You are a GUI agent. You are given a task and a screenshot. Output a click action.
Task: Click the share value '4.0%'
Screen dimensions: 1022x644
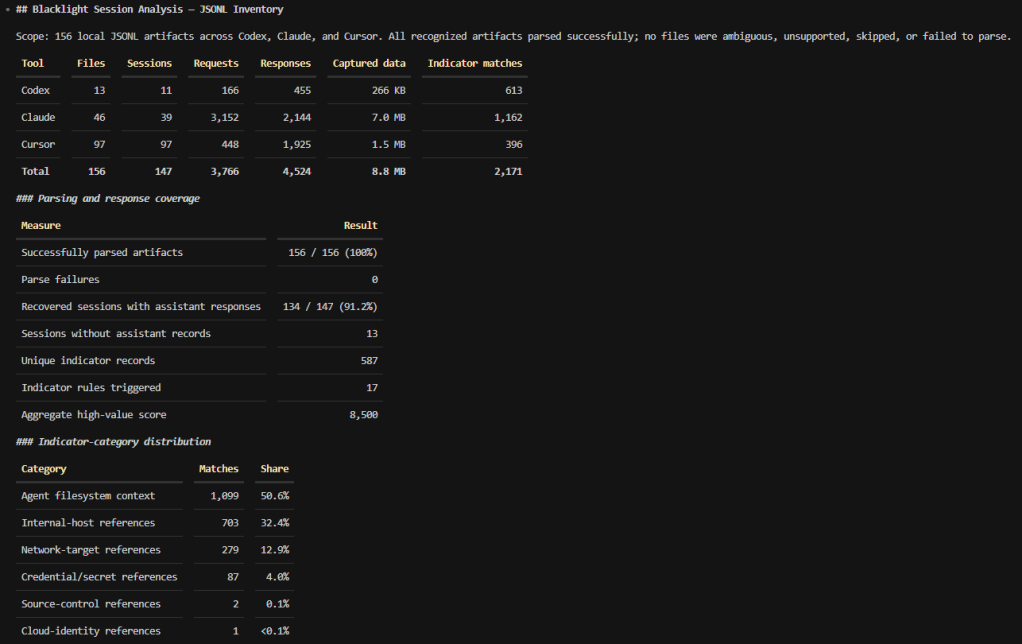click(277, 577)
